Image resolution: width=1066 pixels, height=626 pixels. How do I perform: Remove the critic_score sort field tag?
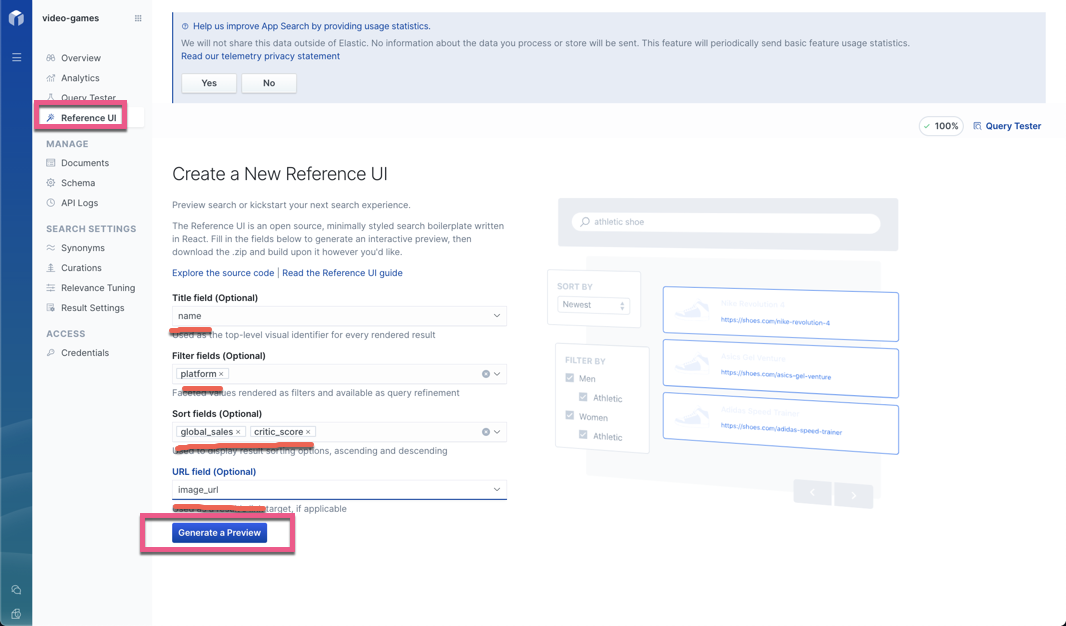point(307,431)
